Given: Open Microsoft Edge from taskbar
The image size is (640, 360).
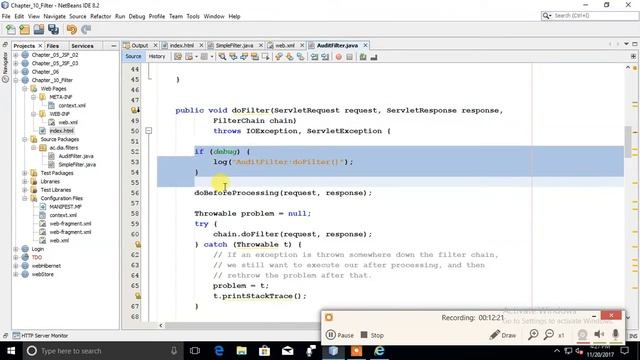Looking at the screenshot, I should point(219,351).
